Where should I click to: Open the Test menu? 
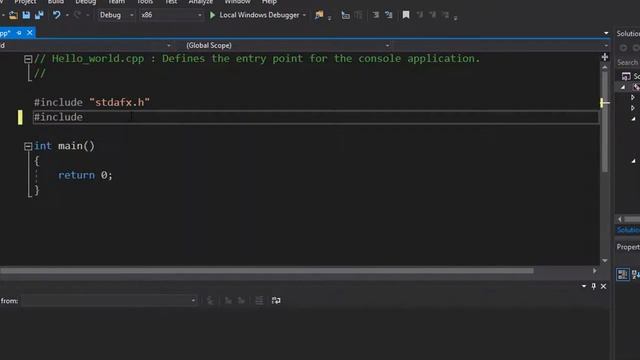171,2
